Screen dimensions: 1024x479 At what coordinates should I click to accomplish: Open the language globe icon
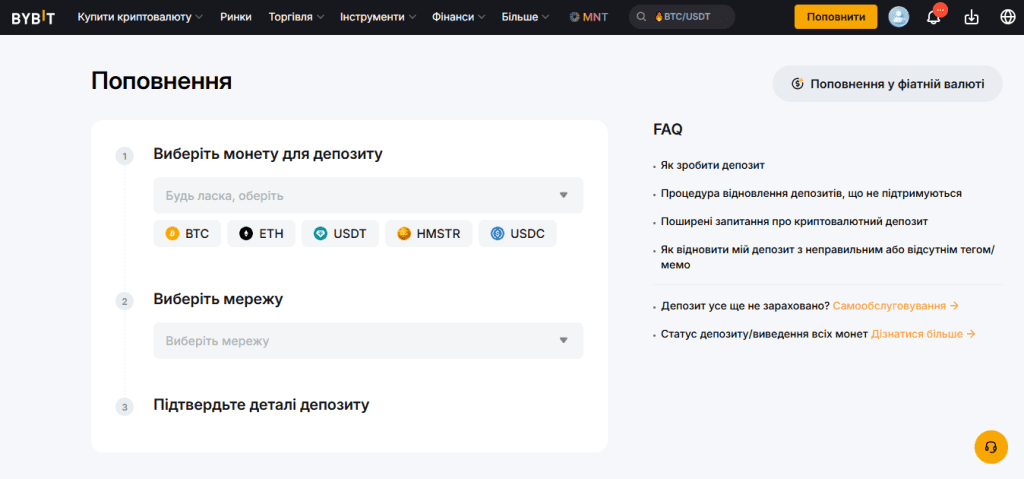pos(1008,18)
